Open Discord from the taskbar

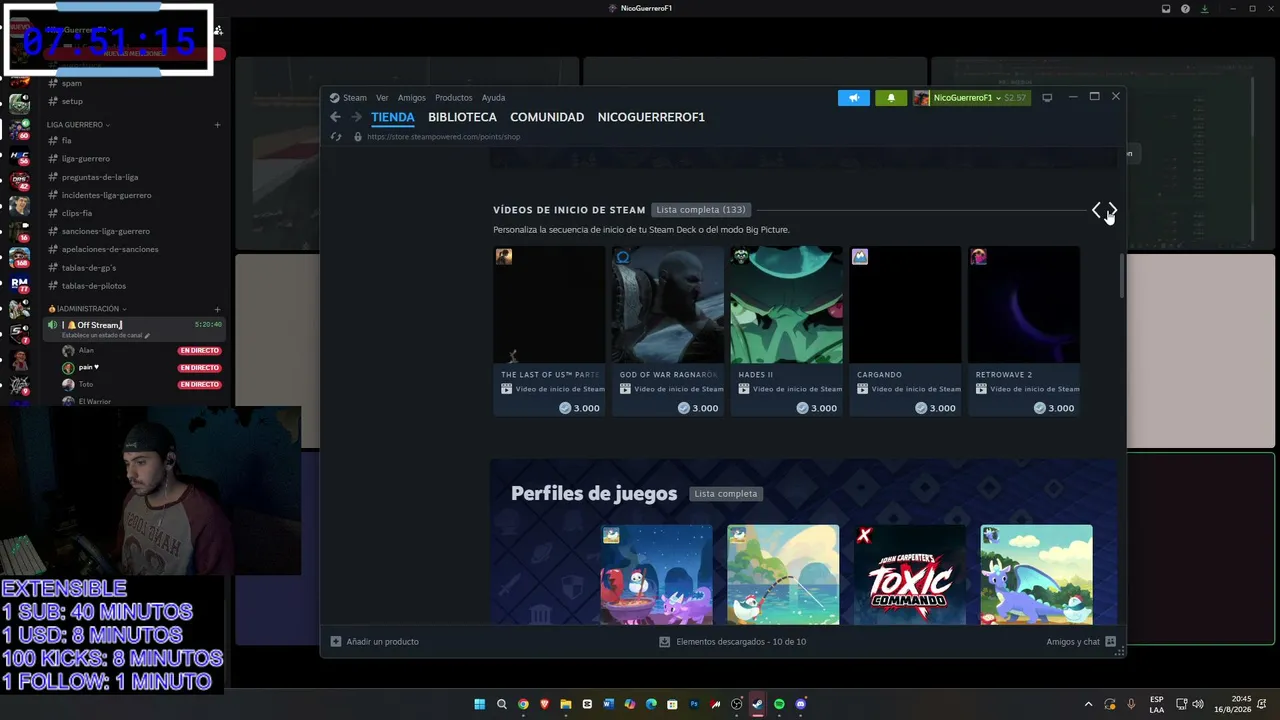click(801, 704)
